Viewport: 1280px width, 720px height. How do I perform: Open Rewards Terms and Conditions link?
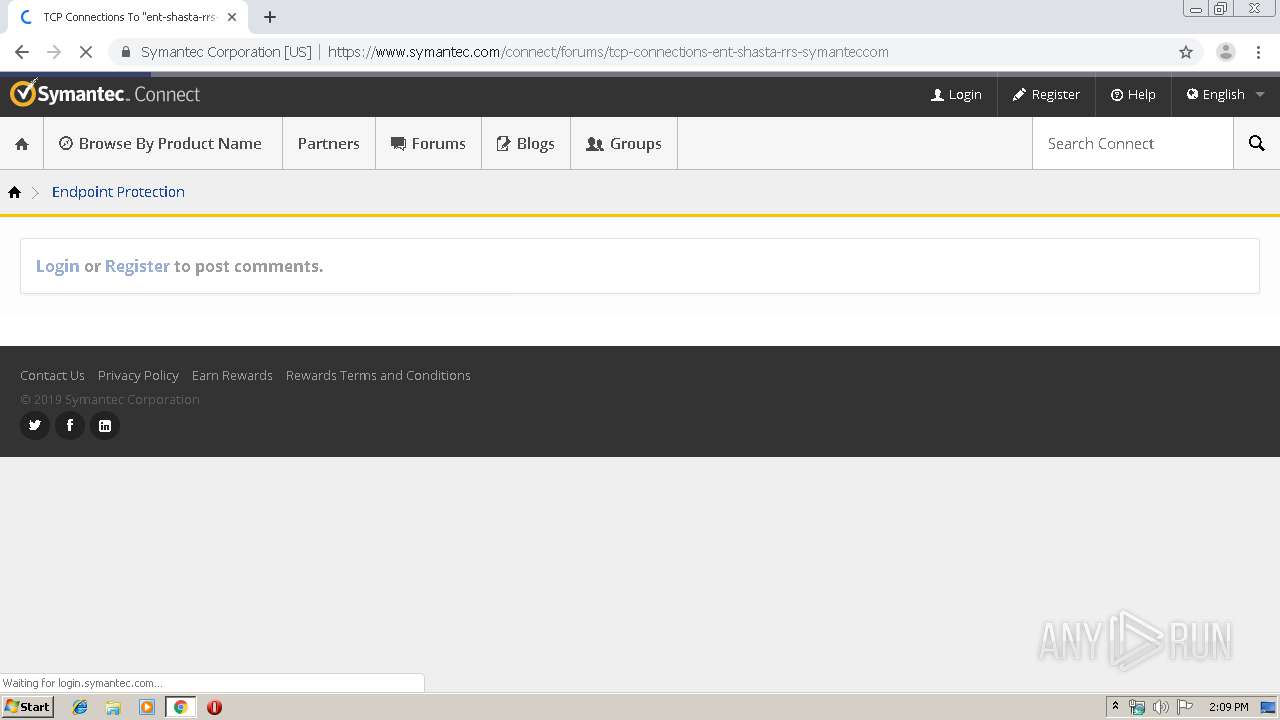(378, 375)
